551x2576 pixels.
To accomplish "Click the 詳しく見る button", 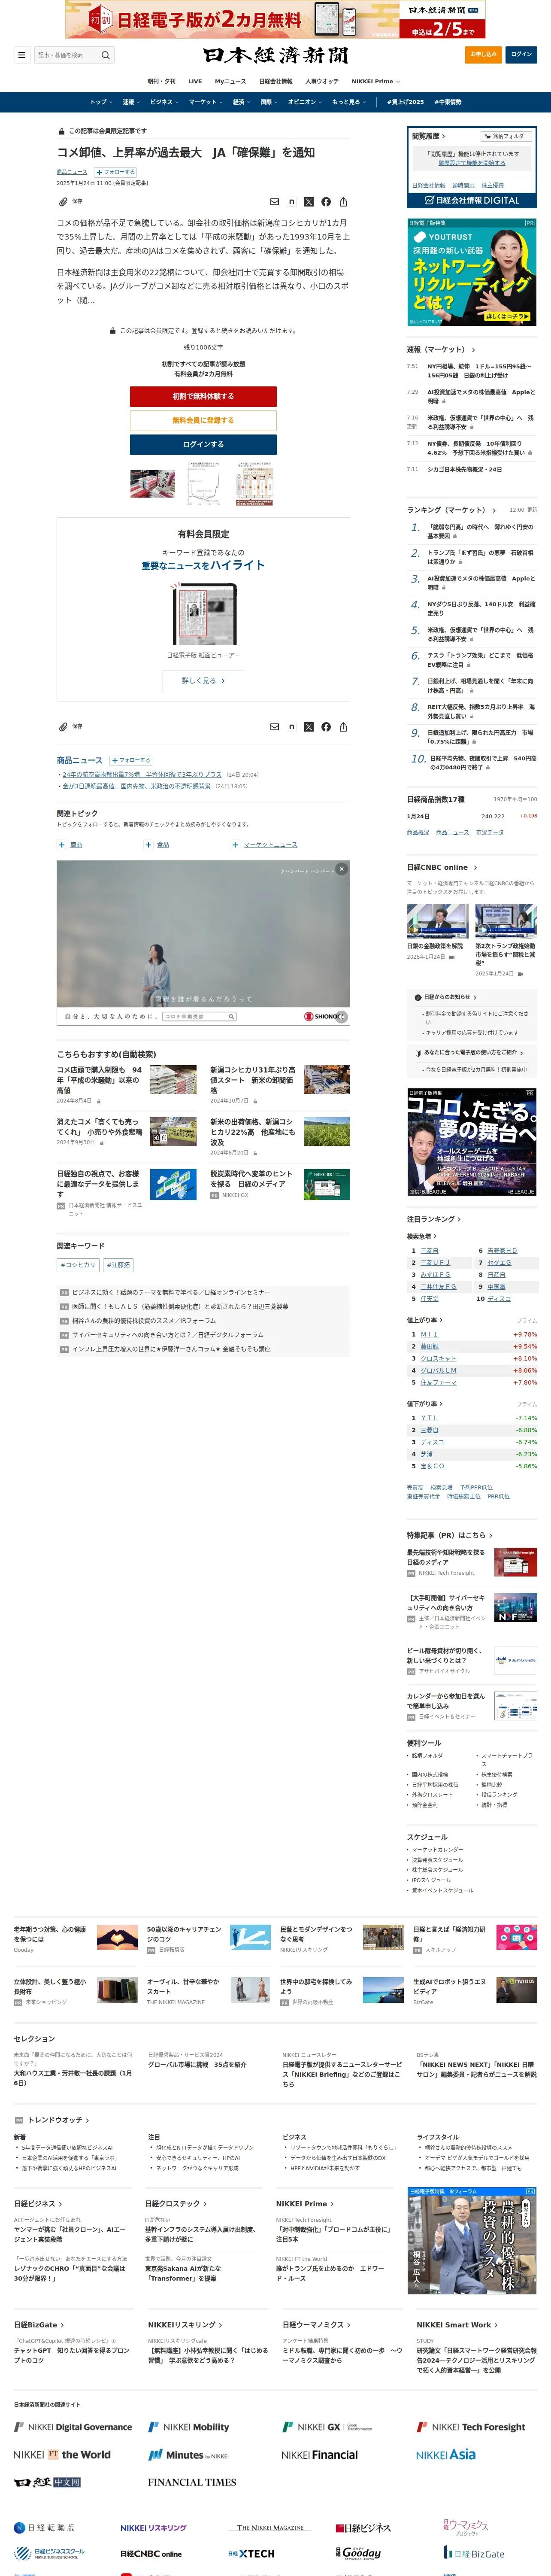I will pyautogui.click(x=203, y=680).
